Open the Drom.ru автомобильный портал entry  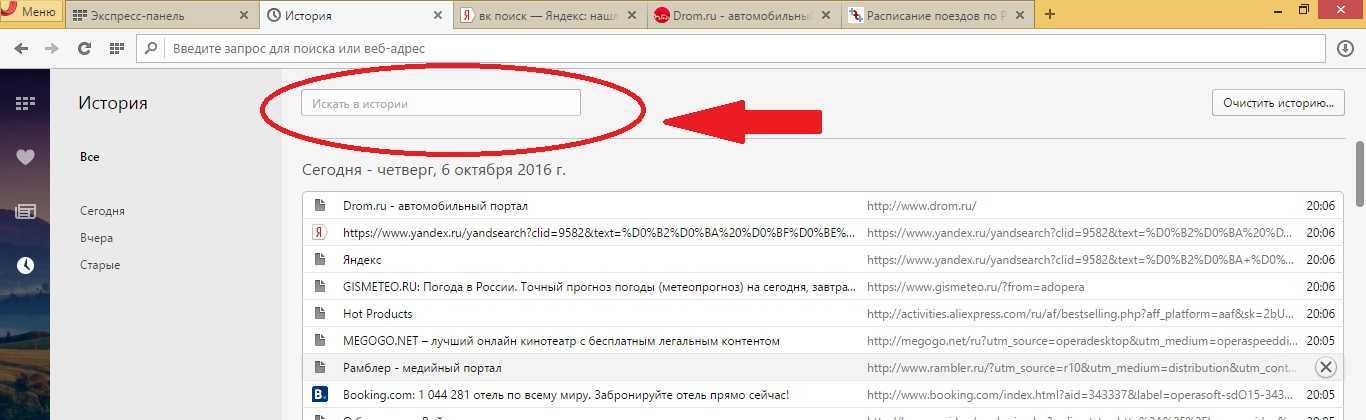coord(435,205)
